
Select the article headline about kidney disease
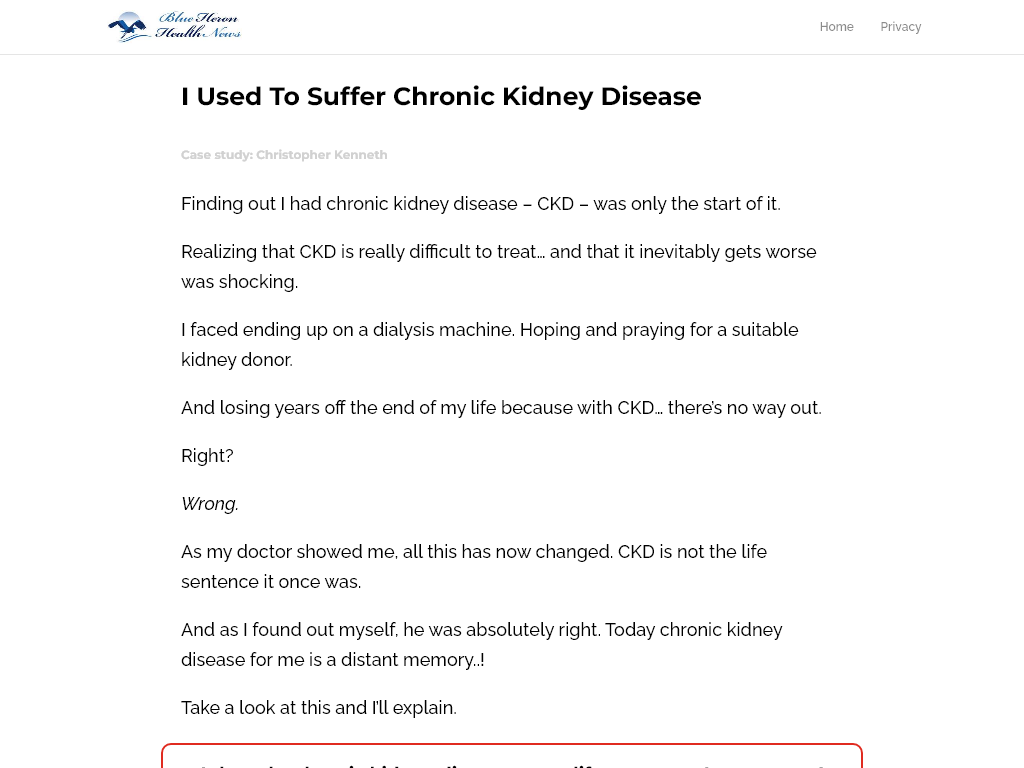coord(441,96)
